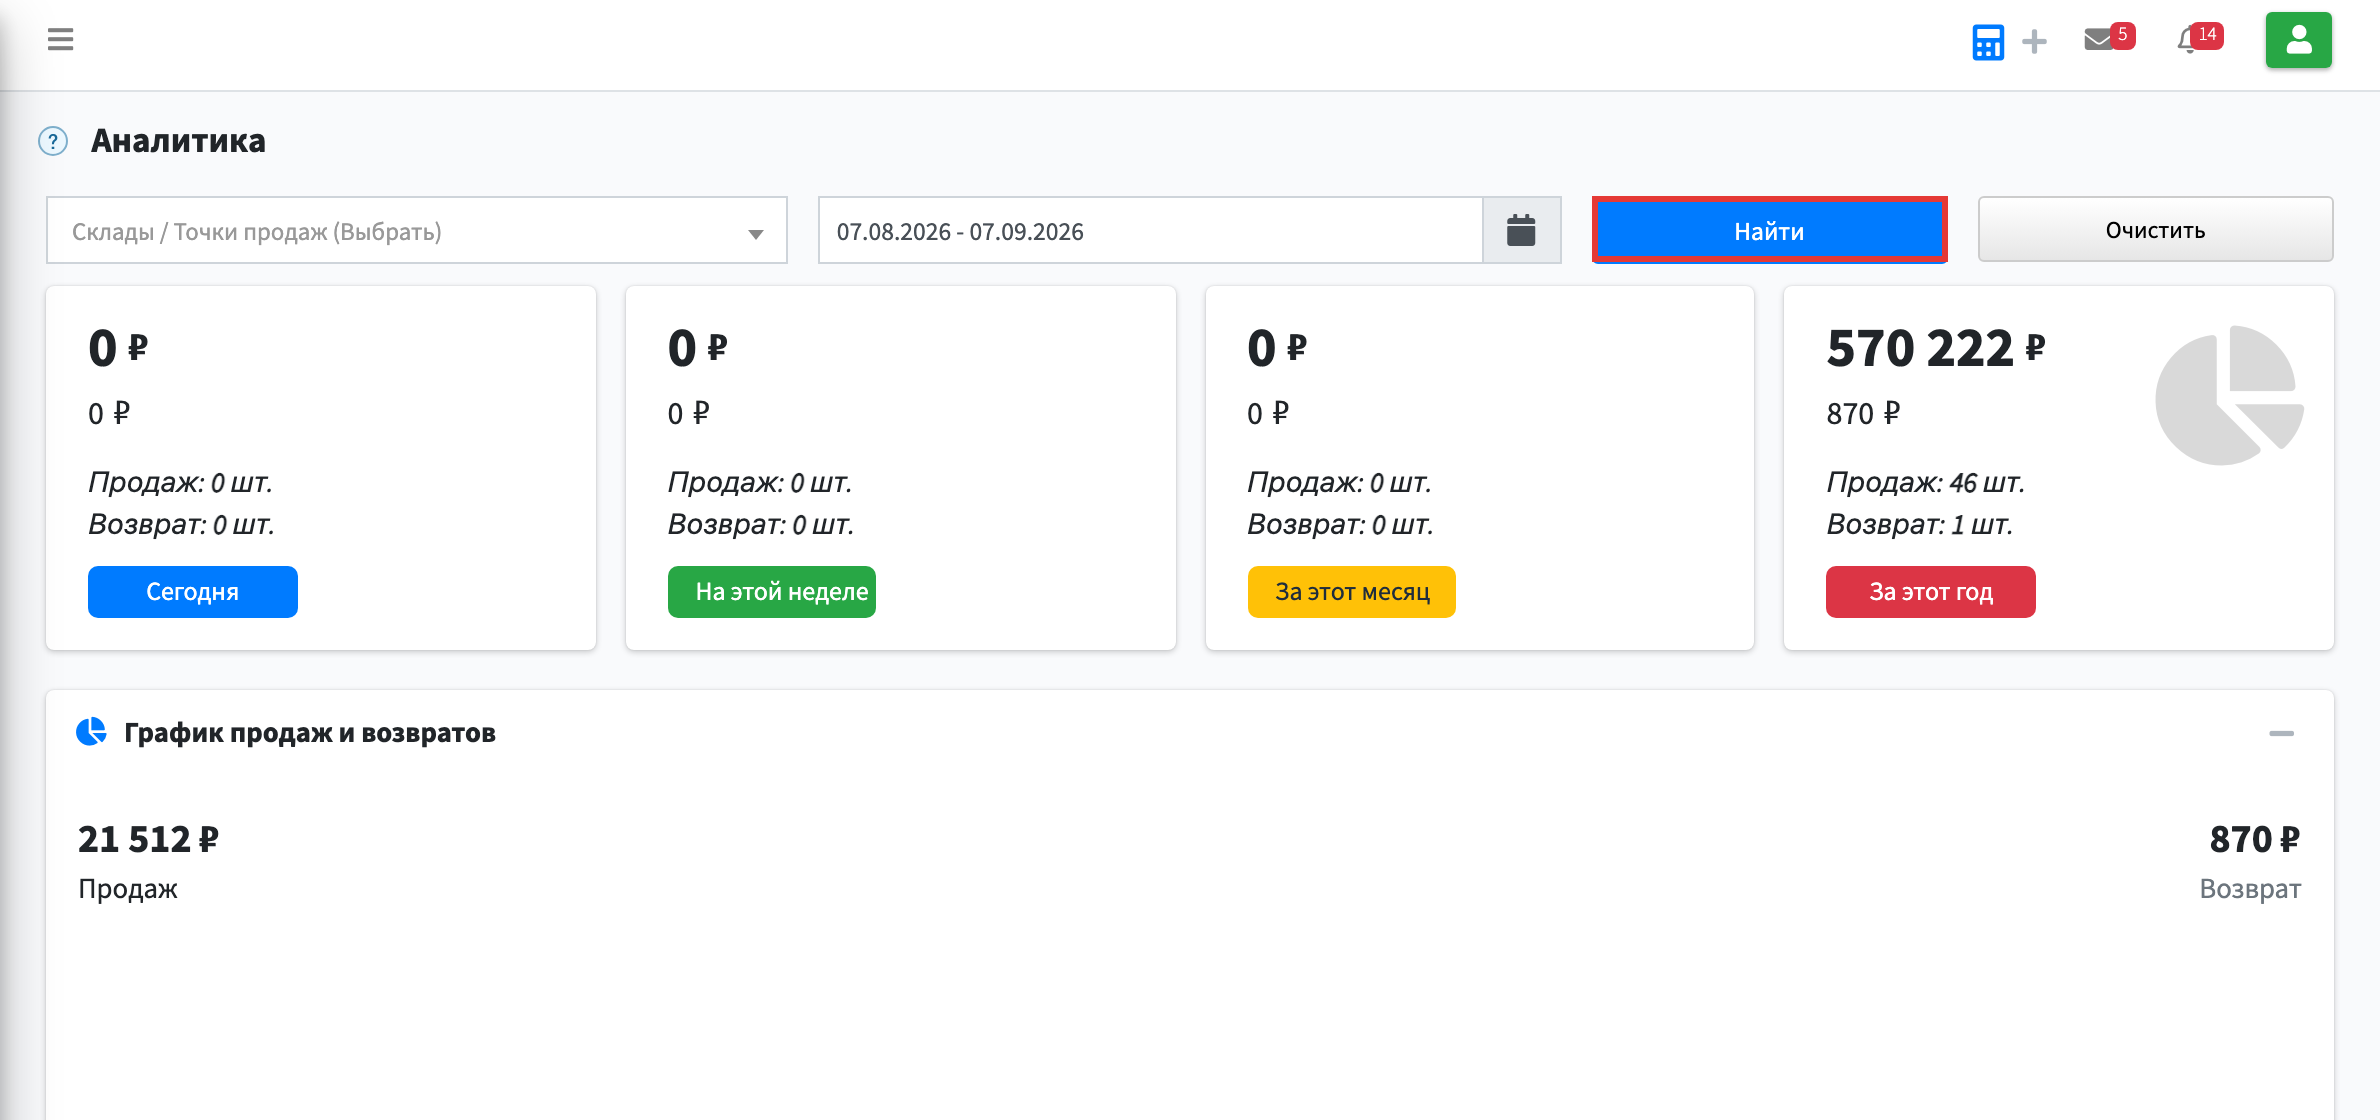
Task: Open messages envelope with 5 badge
Action: (x=2109, y=38)
